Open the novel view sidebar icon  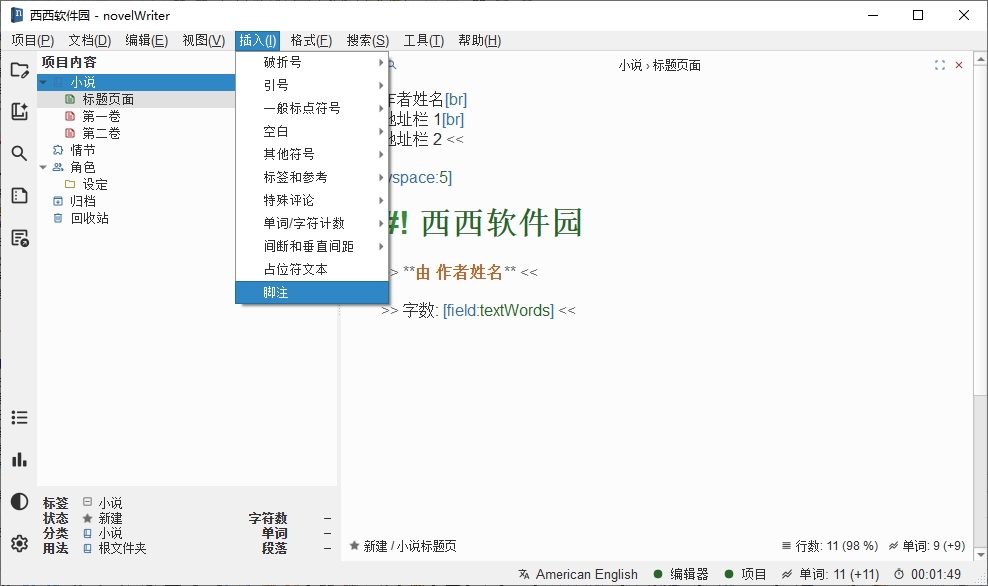[x=20, y=112]
